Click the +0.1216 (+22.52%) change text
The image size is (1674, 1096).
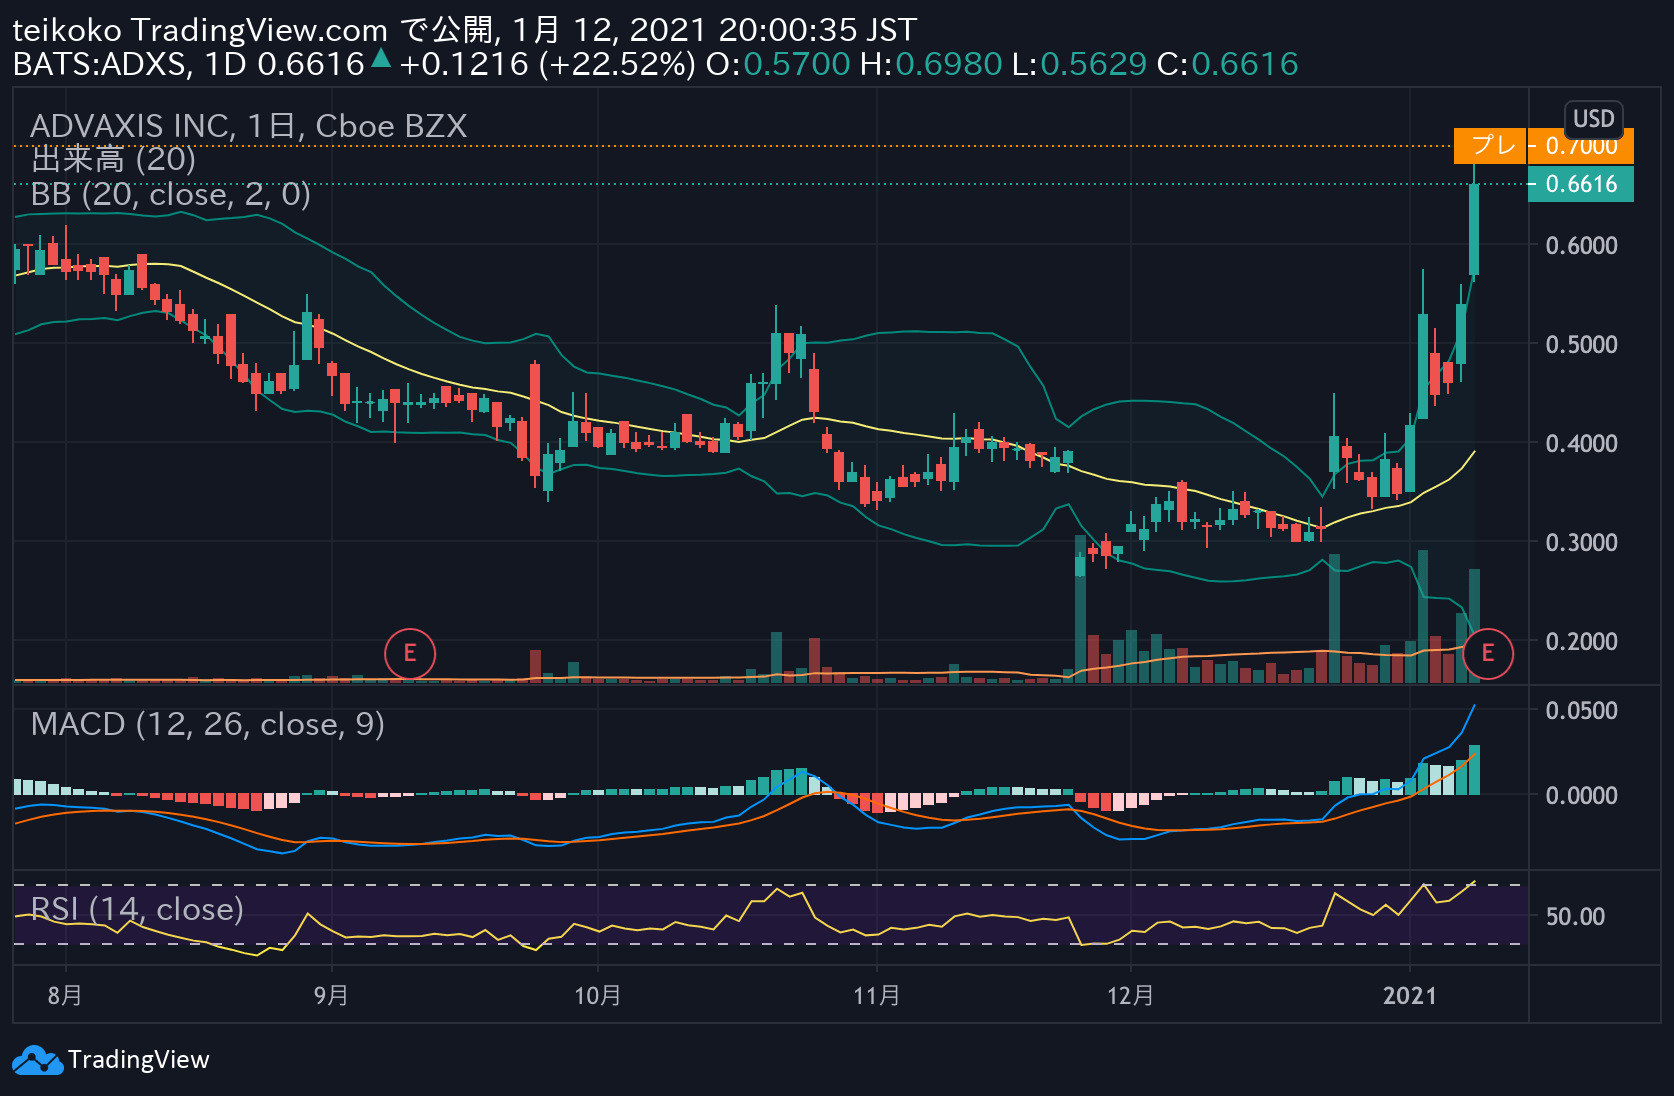tap(547, 64)
